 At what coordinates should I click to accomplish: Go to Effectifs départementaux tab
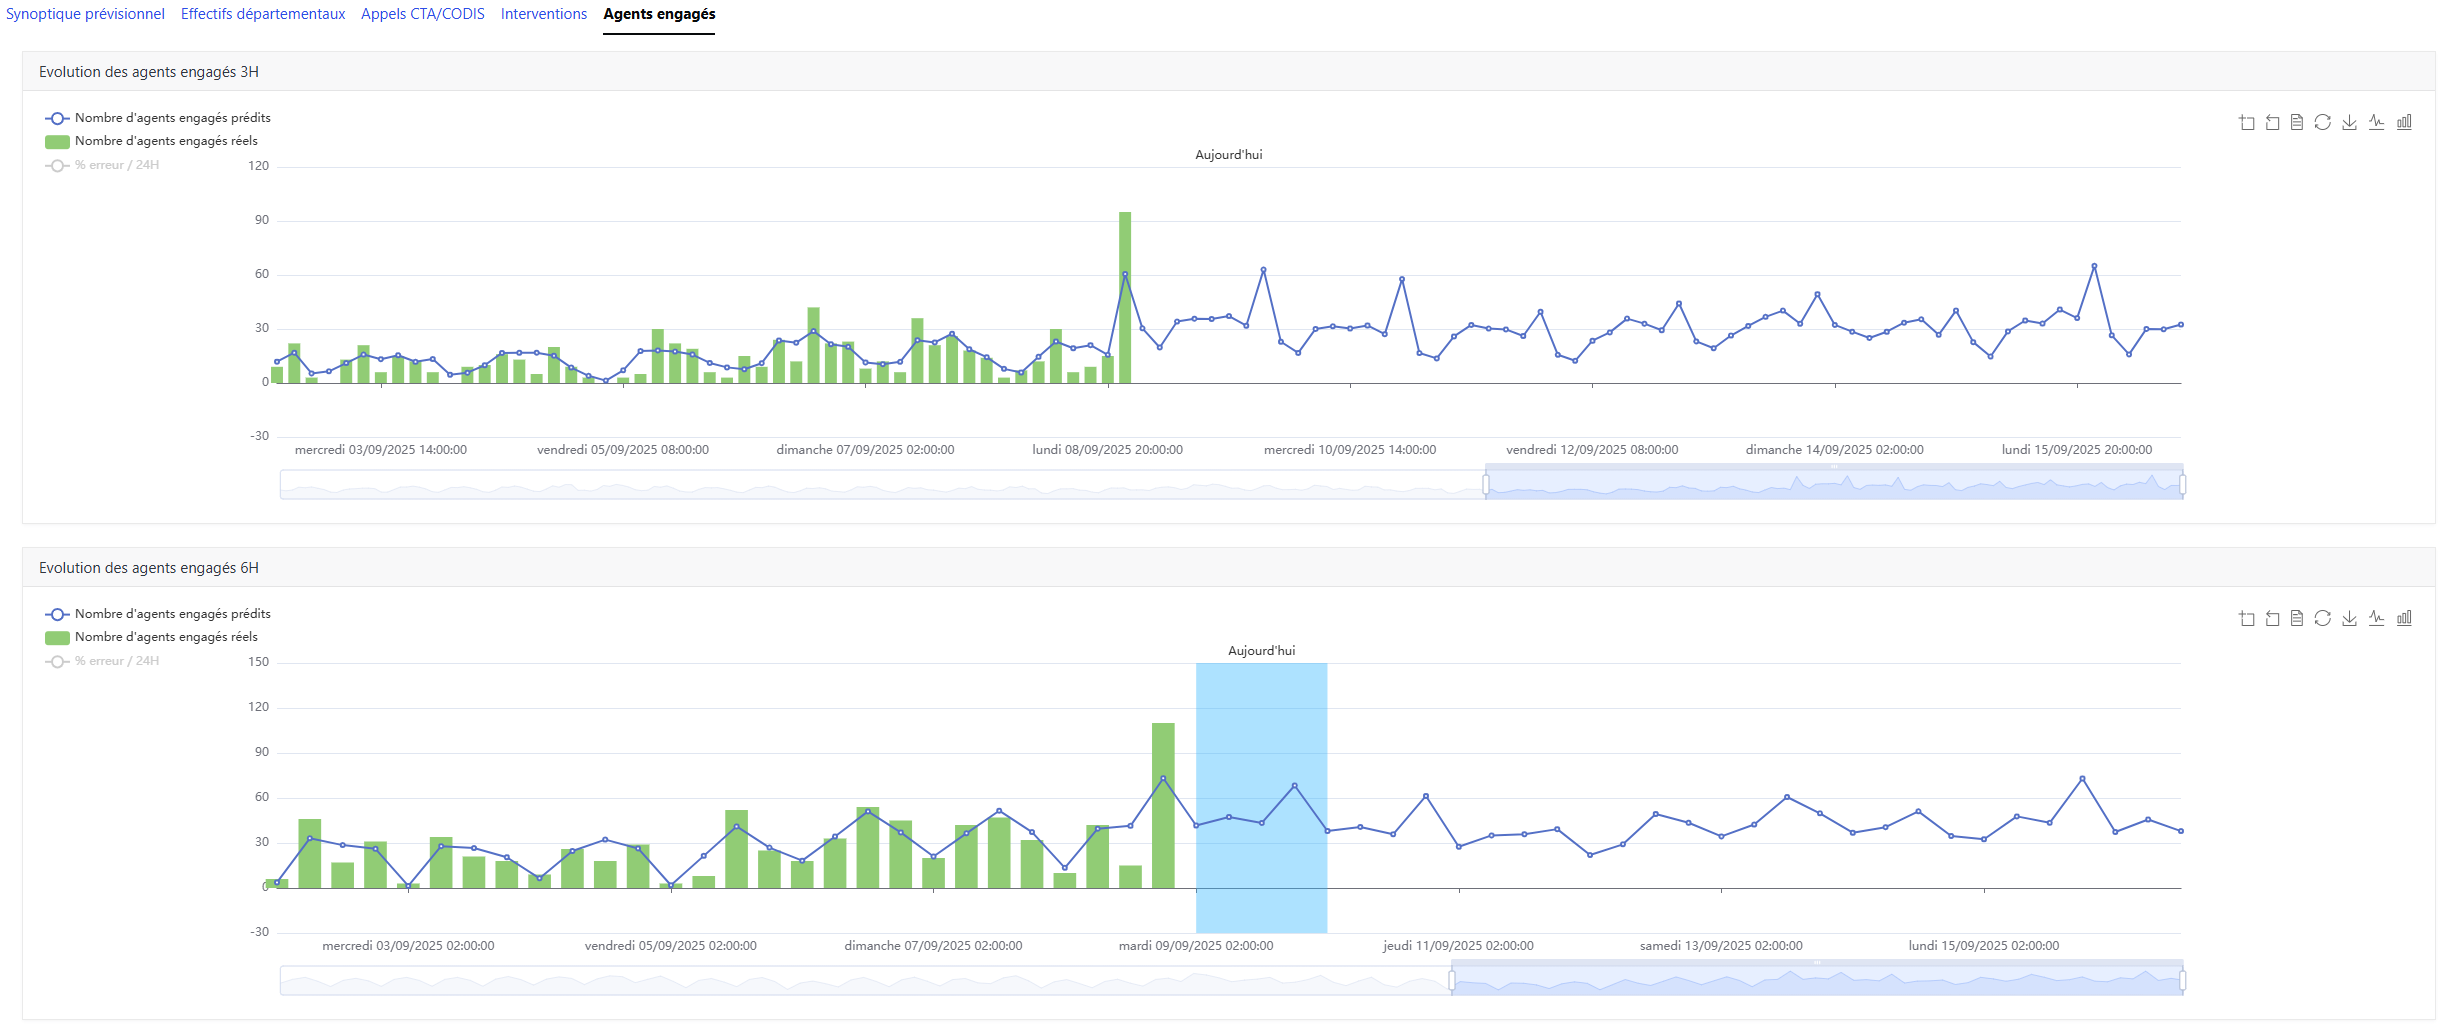pyautogui.click(x=263, y=14)
